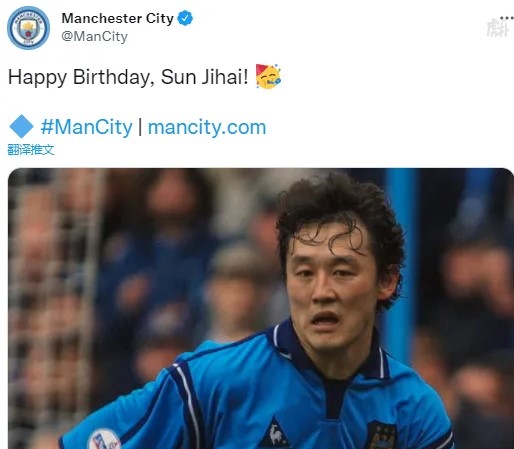The height and width of the screenshot is (449, 514).
Task: Open the tweet's three-dot more menu
Action: tap(507, 18)
